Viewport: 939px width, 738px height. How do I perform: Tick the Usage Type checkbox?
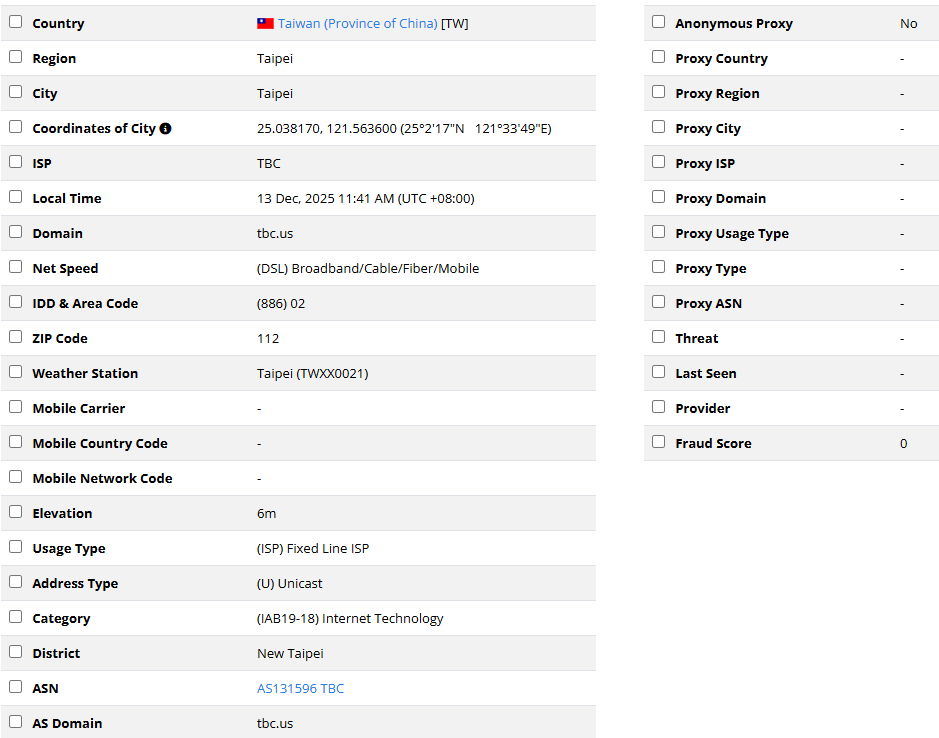[x=16, y=547]
